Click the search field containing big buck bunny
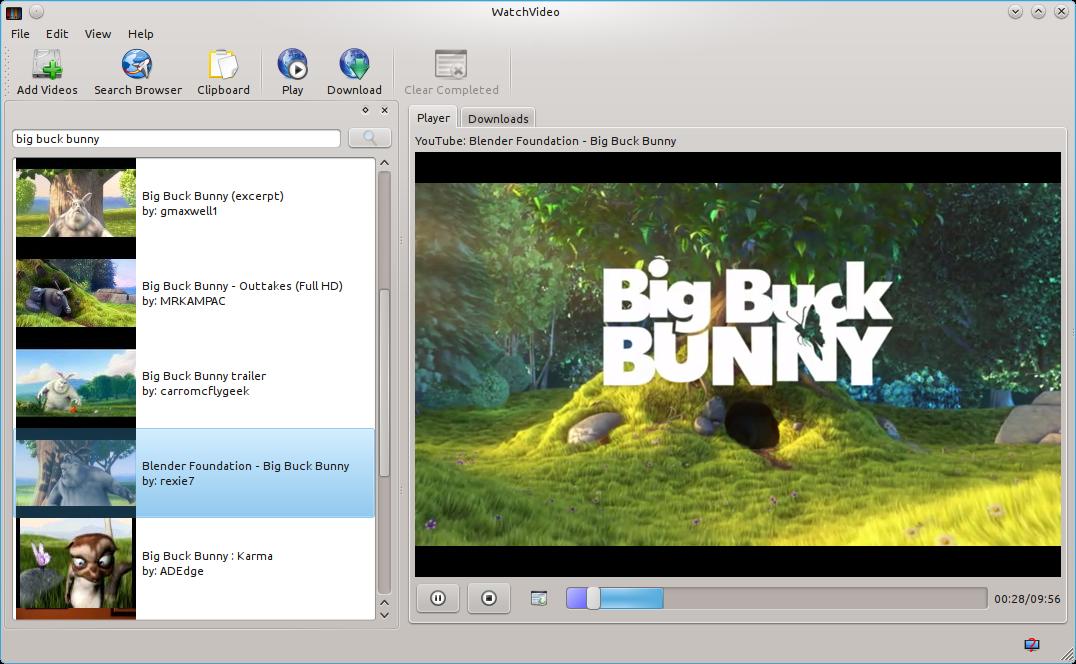1076x664 pixels. [176, 139]
